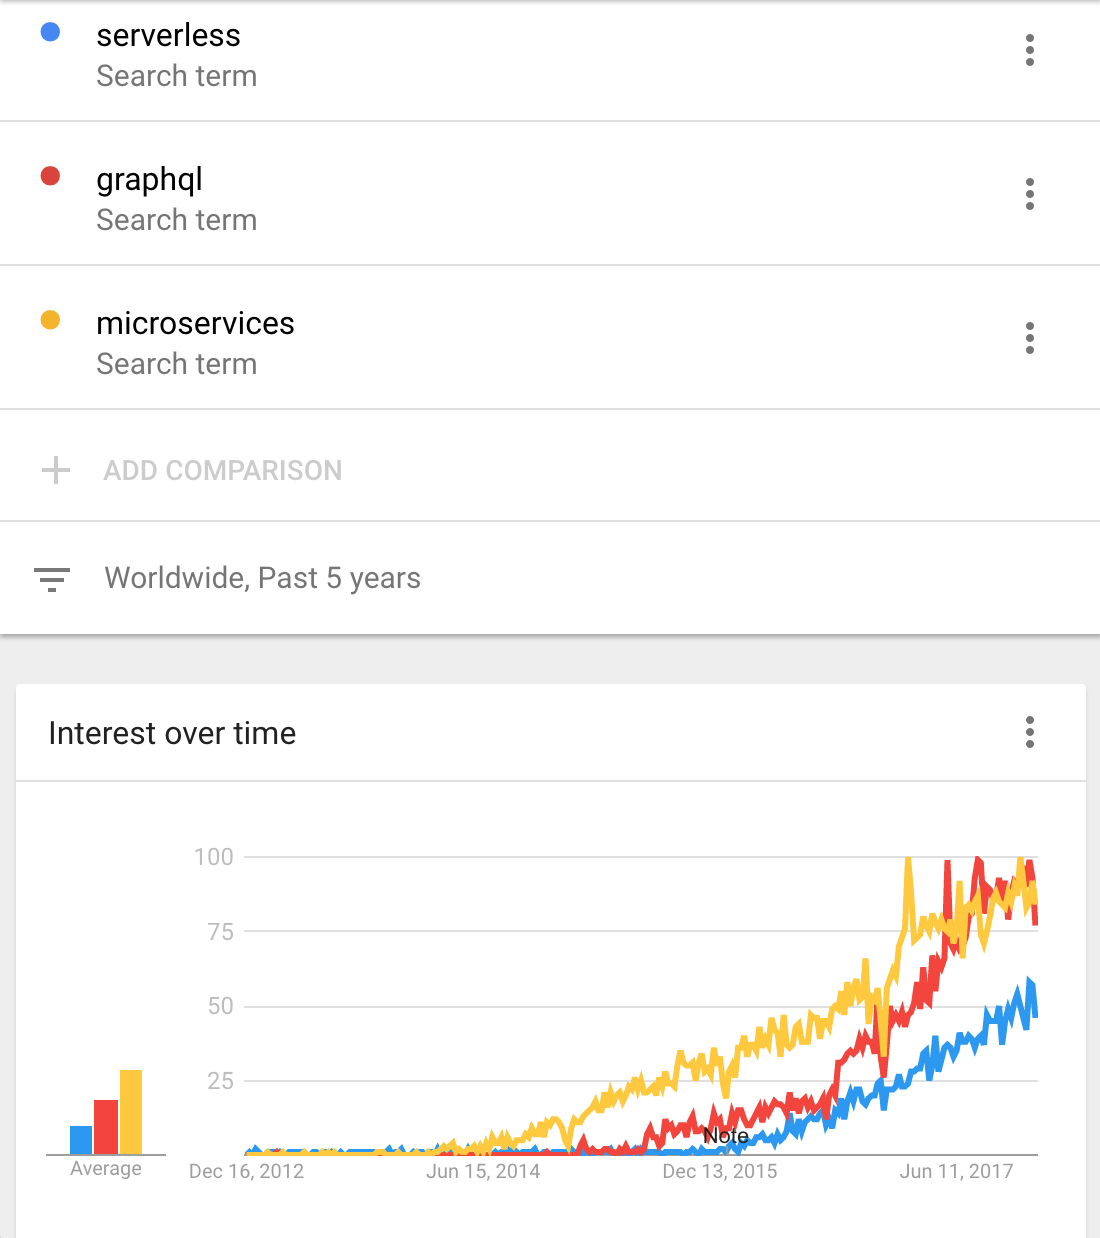Image resolution: width=1100 pixels, height=1238 pixels.
Task: Edit the serverless search term
Action: [168, 36]
